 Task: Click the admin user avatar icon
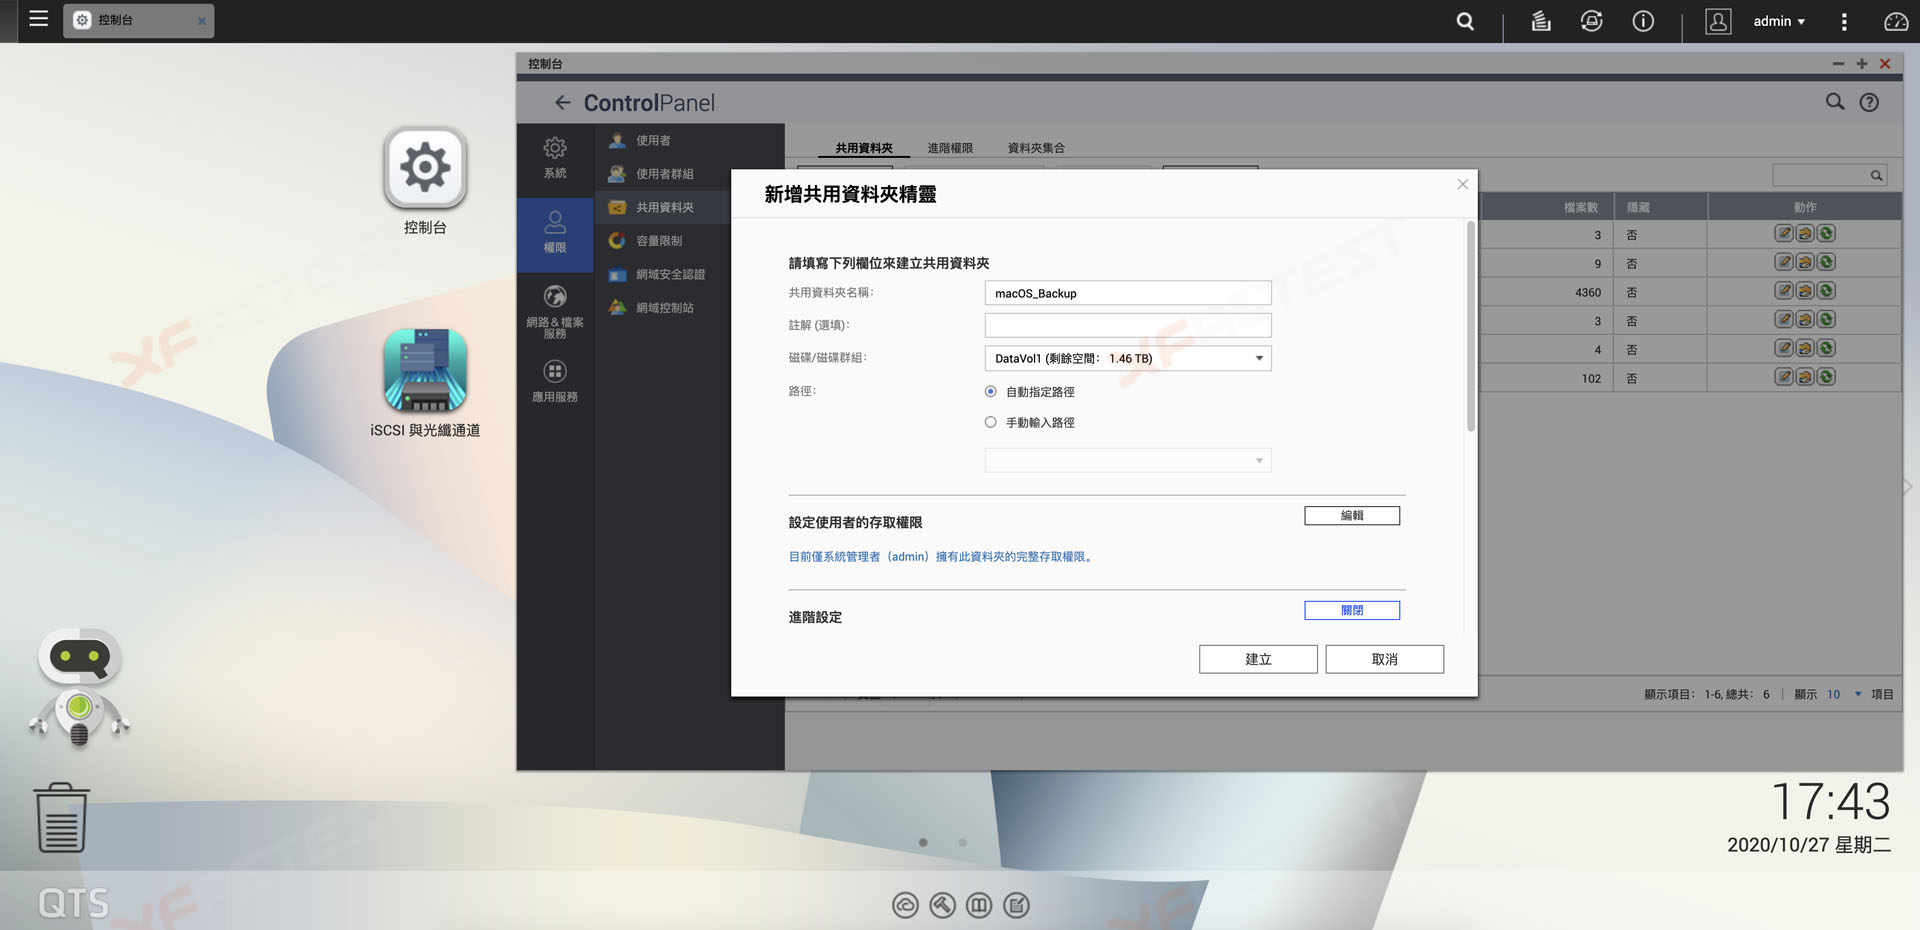point(1718,21)
